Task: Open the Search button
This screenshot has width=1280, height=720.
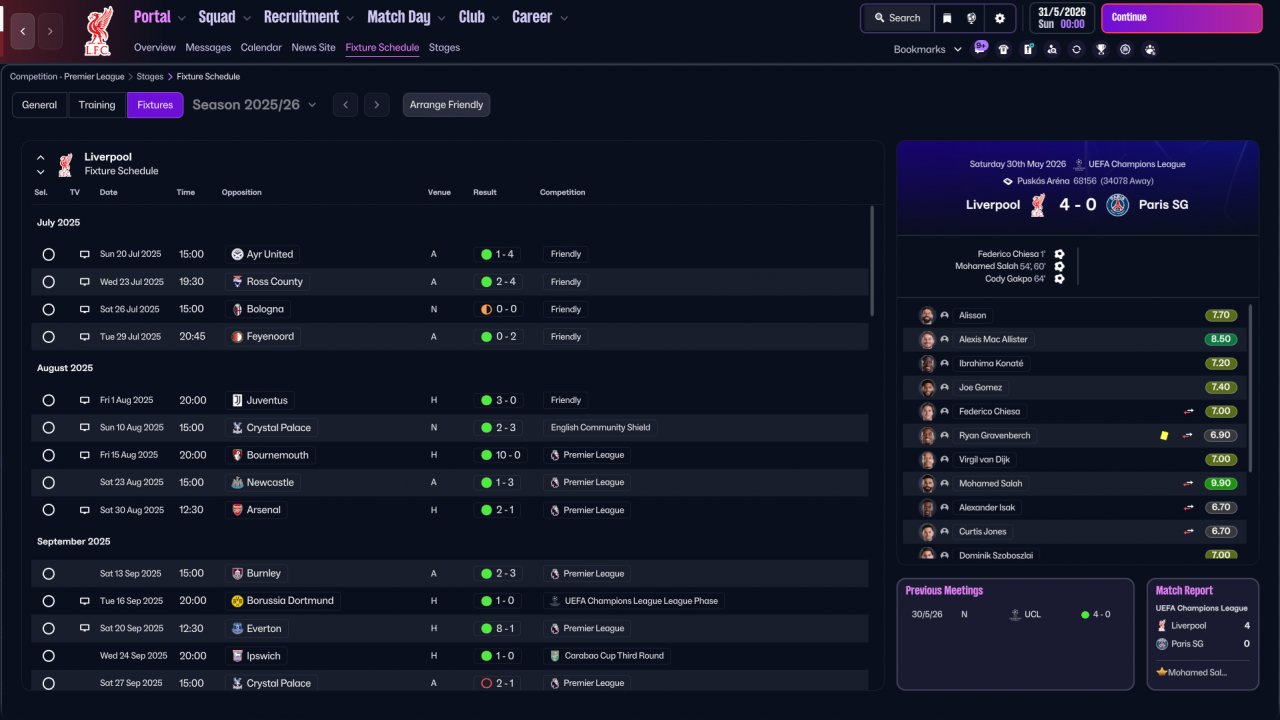Action: tap(896, 18)
